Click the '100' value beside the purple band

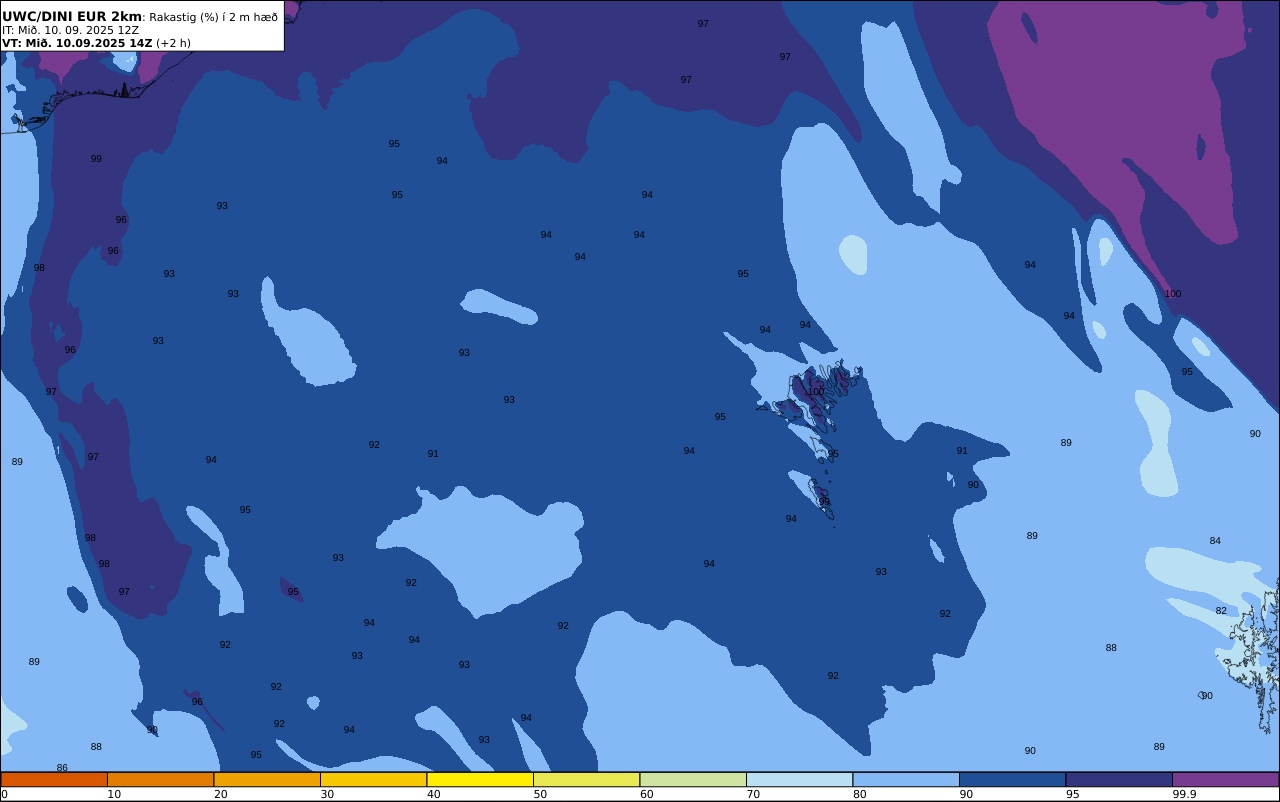[x=1173, y=294]
